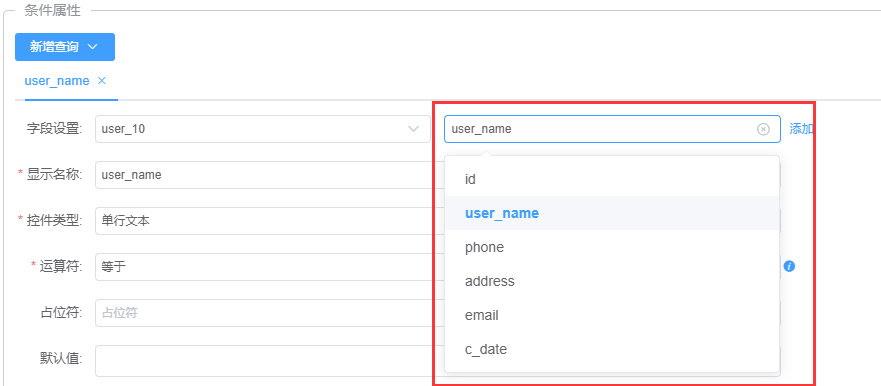Screen dimensions: 881x386
Task: Click the blue info icon beside 运算符
Action: click(x=789, y=266)
